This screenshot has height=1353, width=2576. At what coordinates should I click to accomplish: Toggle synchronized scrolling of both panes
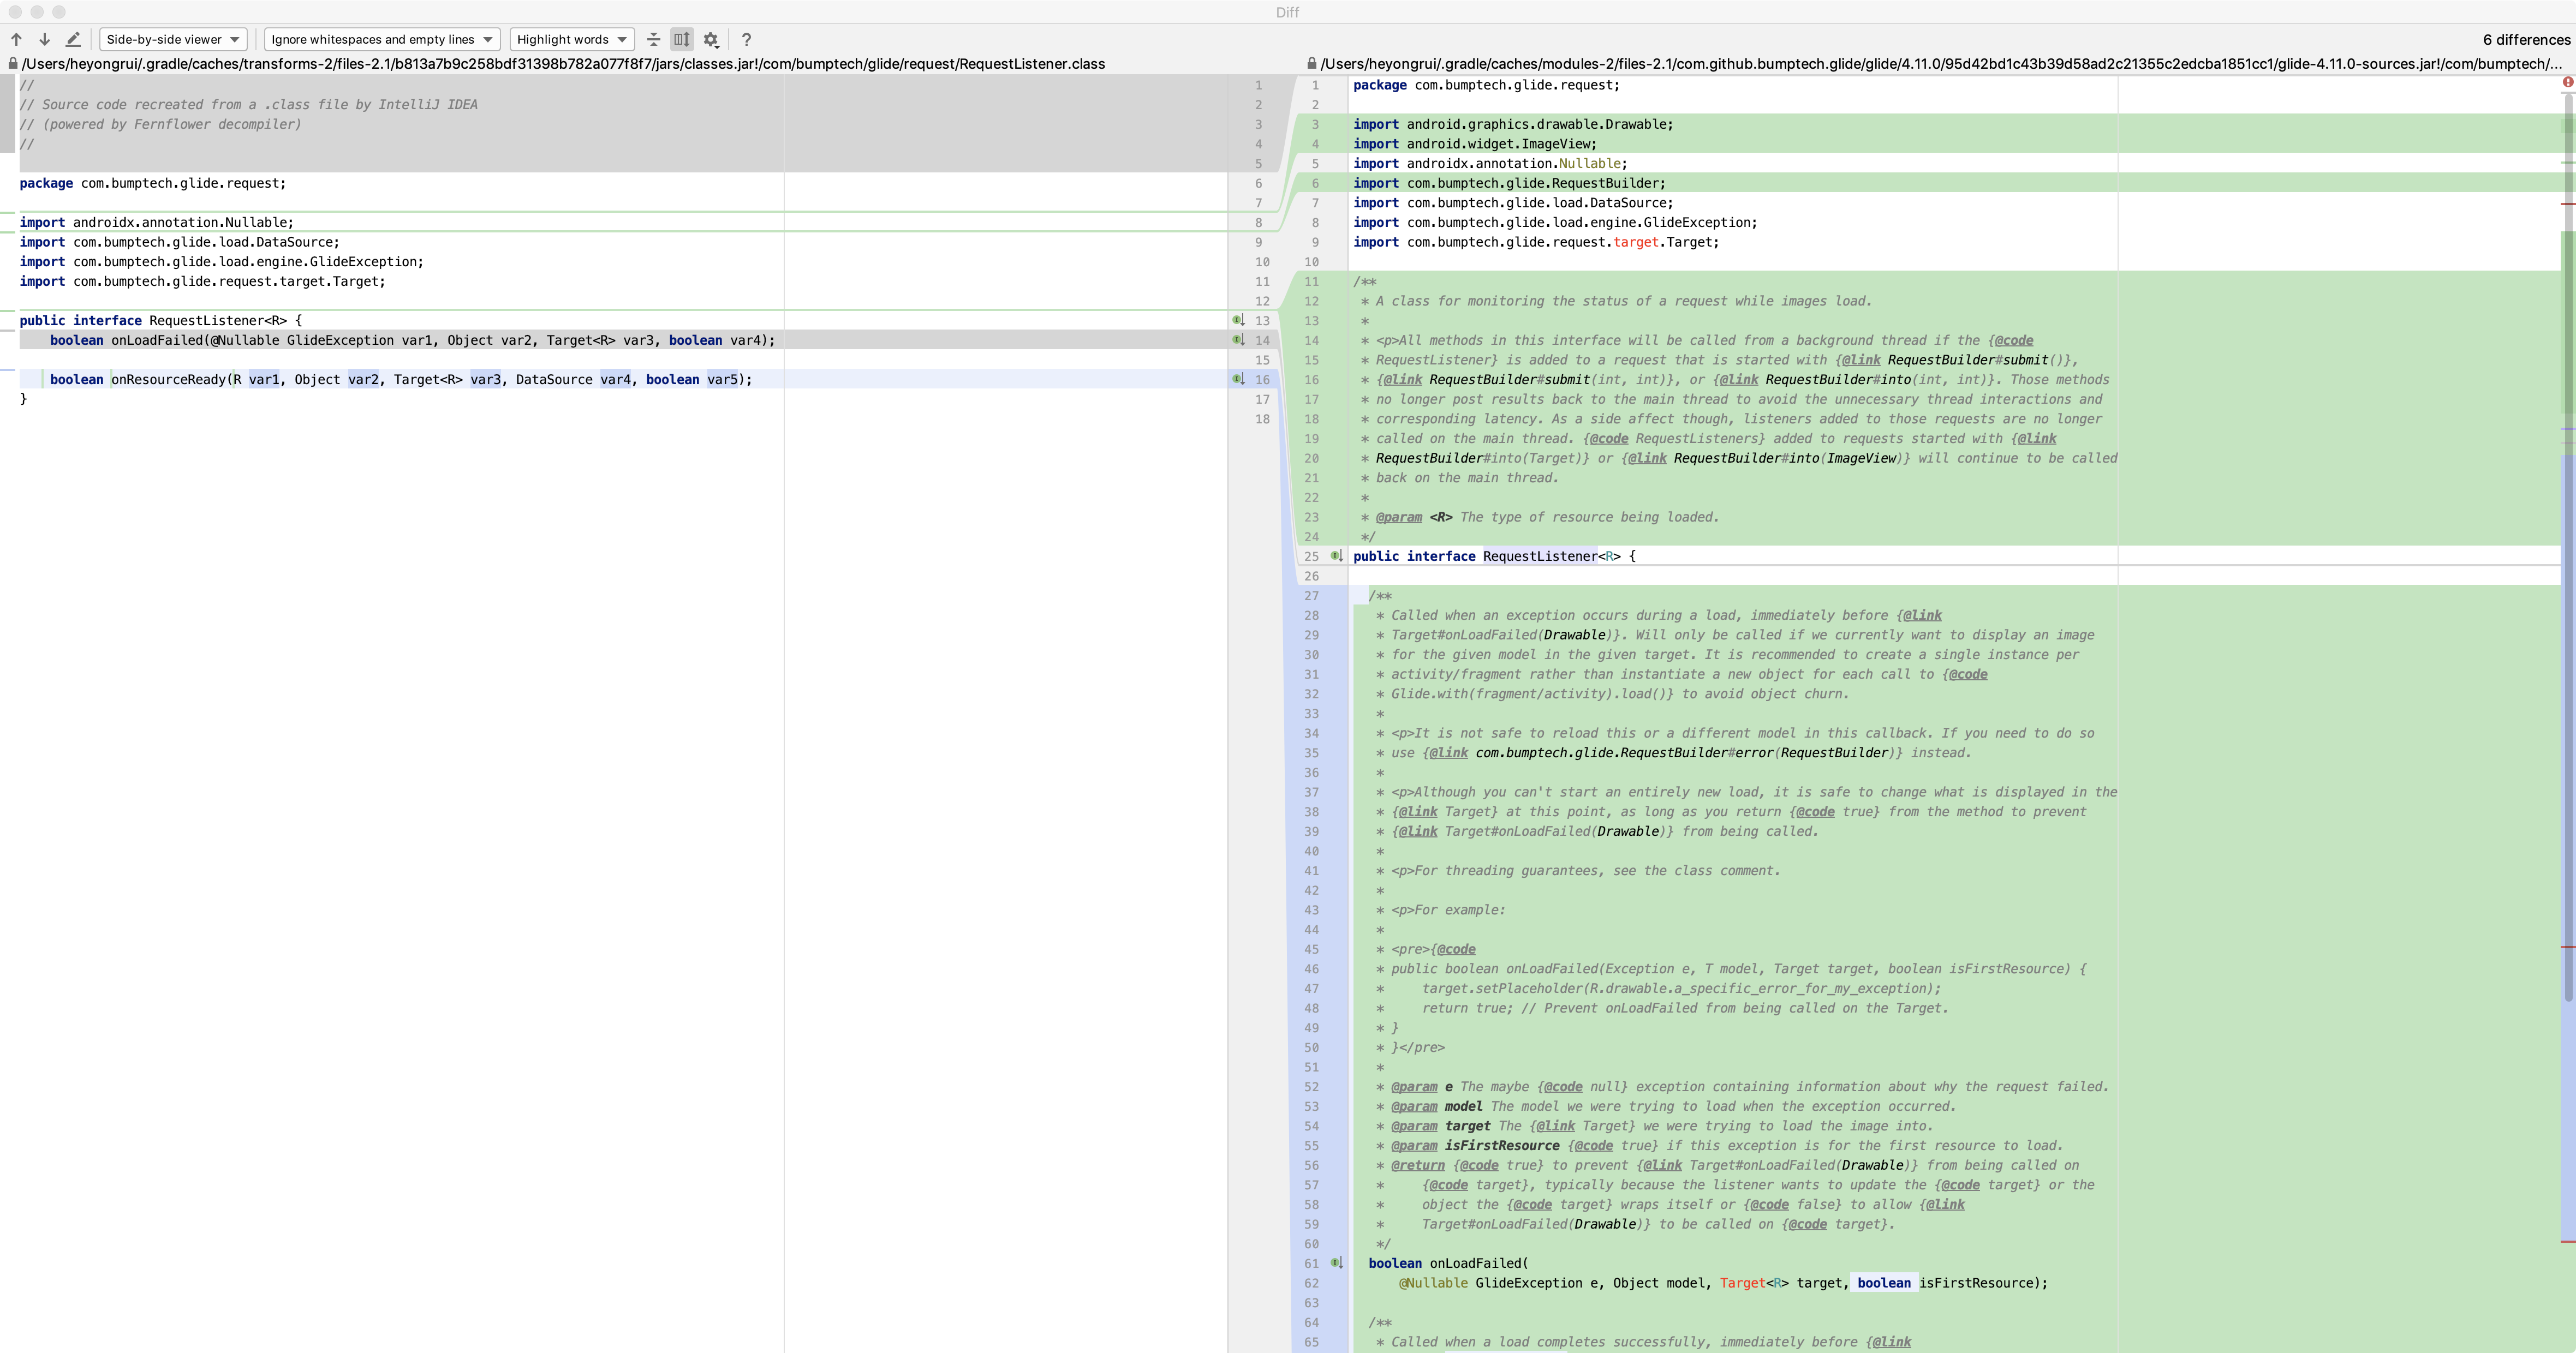[682, 39]
